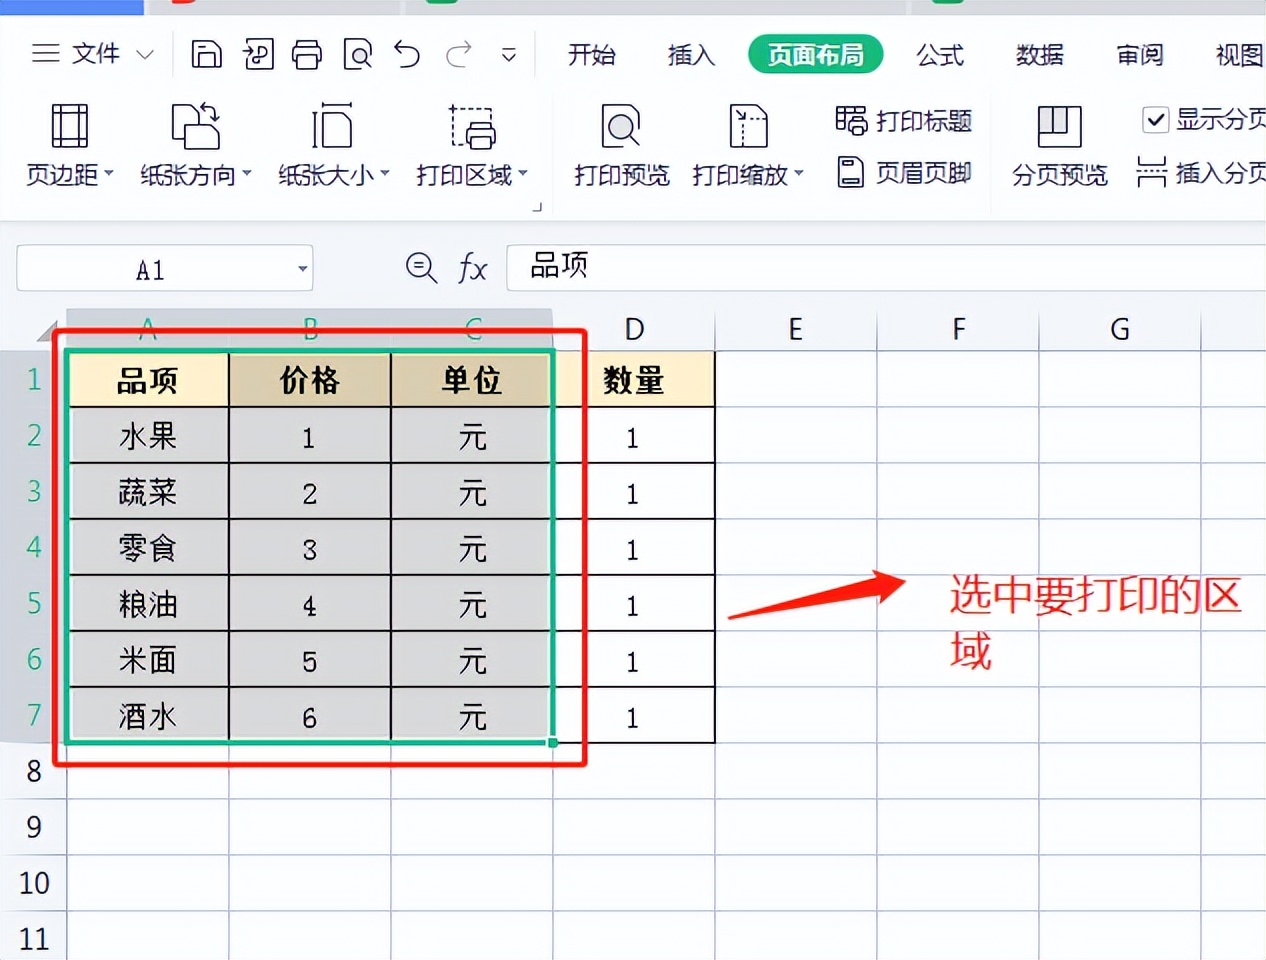
Task: Click the 页眉页脚 button
Action: pyautogui.click(x=903, y=172)
